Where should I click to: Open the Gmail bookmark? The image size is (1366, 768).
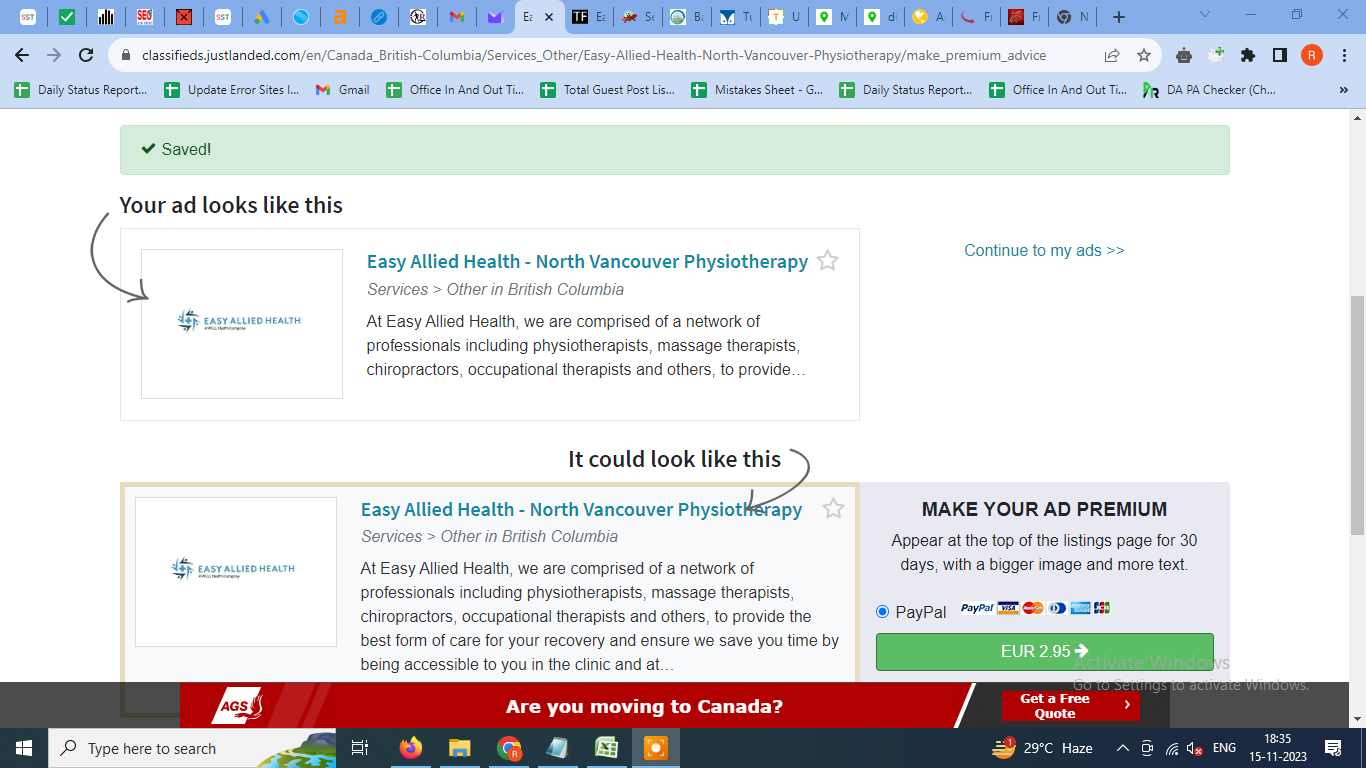coord(343,89)
